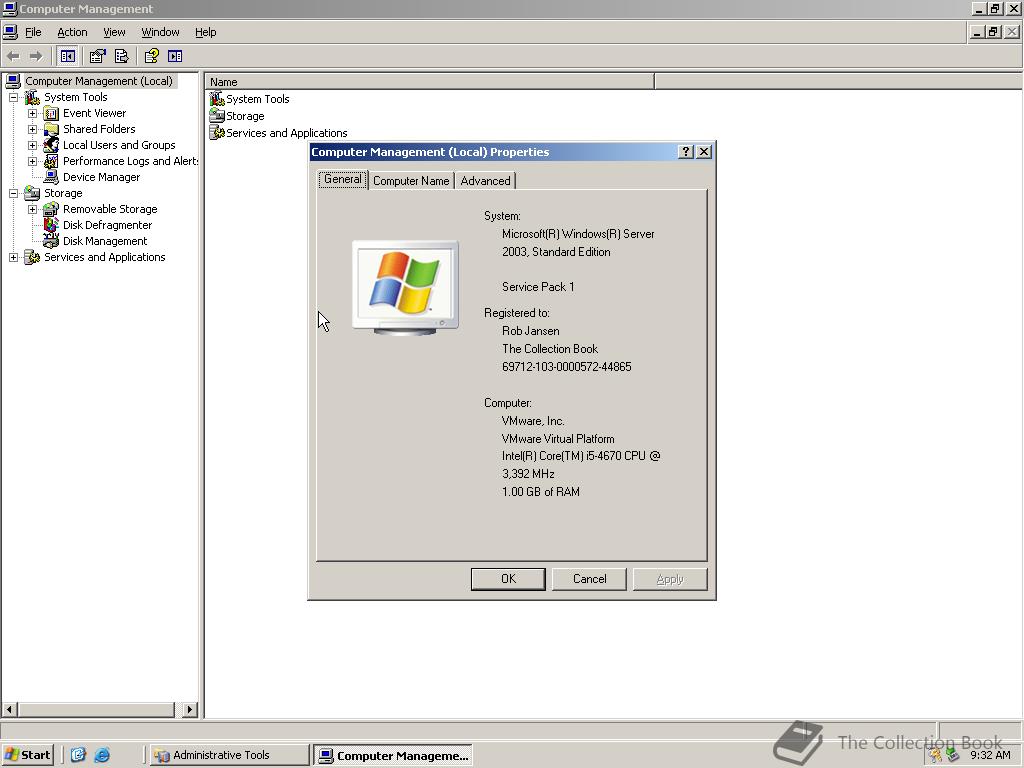Expand the Shared Folders node
The height and width of the screenshot is (768, 1024).
tap(32, 129)
